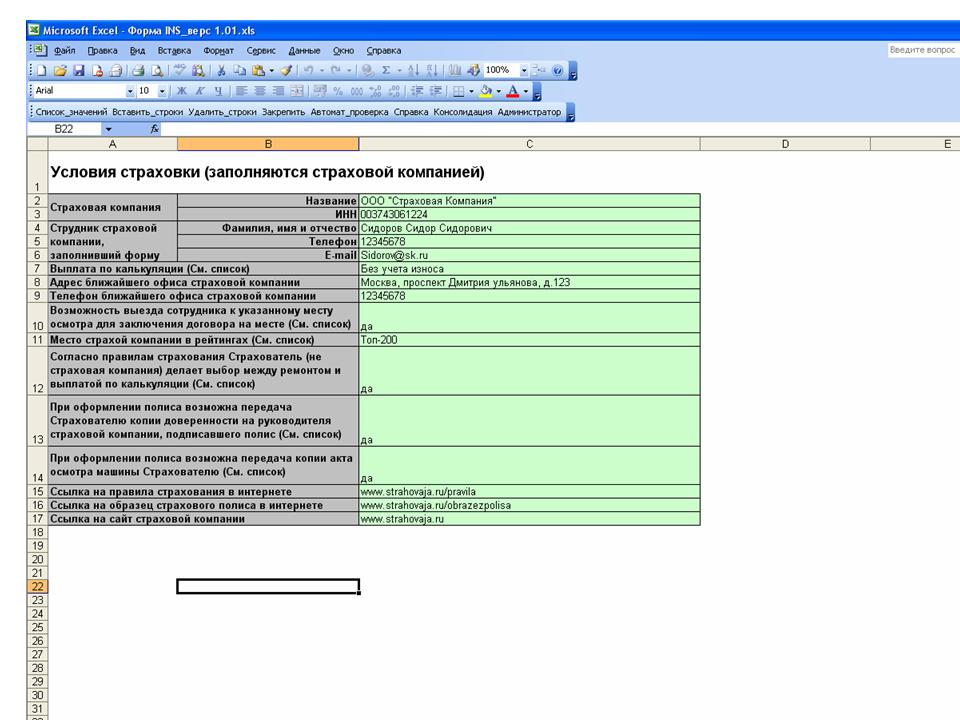Apply Percent style format
Screen dimensions: 960x720
pyautogui.click(x=337, y=91)
